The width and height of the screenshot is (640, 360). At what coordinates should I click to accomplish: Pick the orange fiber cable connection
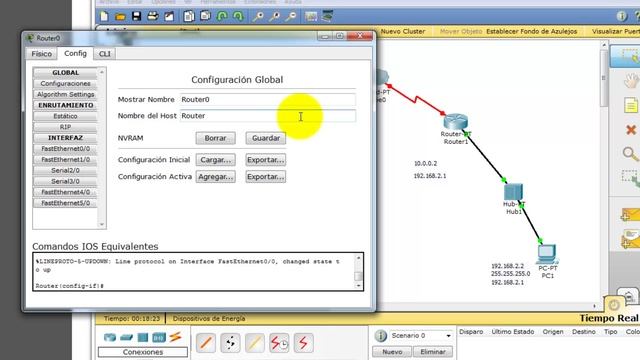(x=206, y=343)
